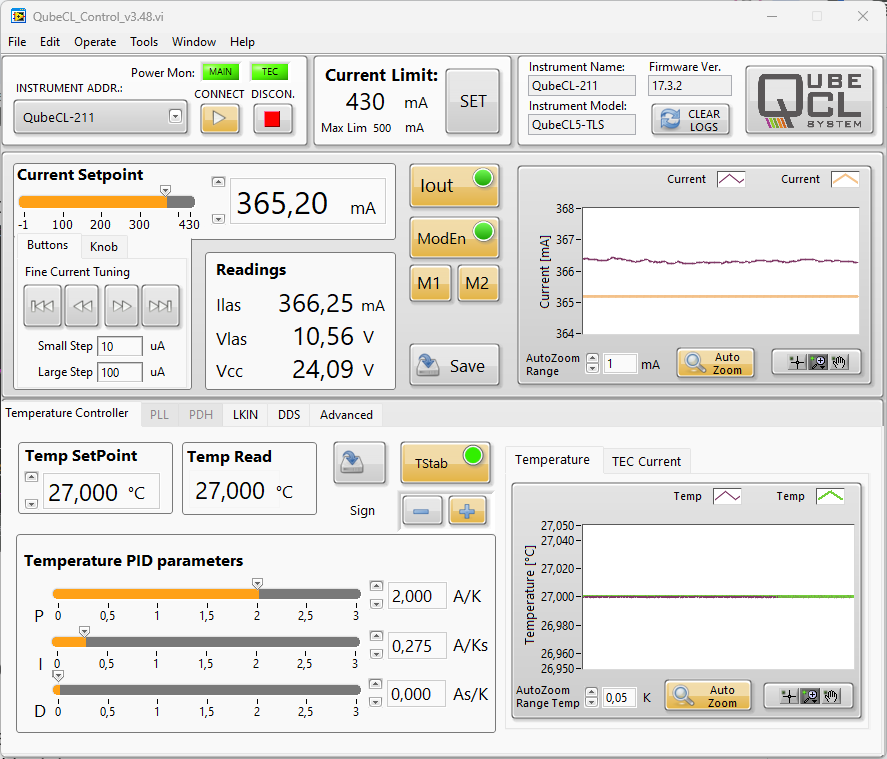Click purple Current plot legend swatch
887x759 pixels.
pyautogui.click(x=731, y=179)
